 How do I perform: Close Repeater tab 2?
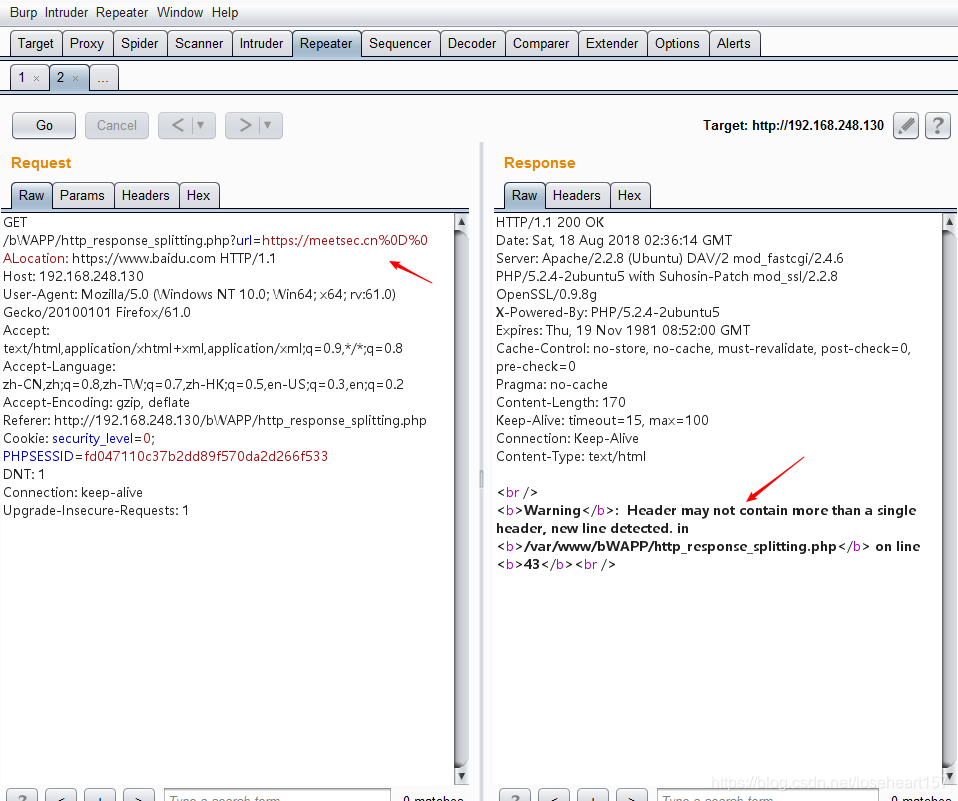tap(75, 78)
